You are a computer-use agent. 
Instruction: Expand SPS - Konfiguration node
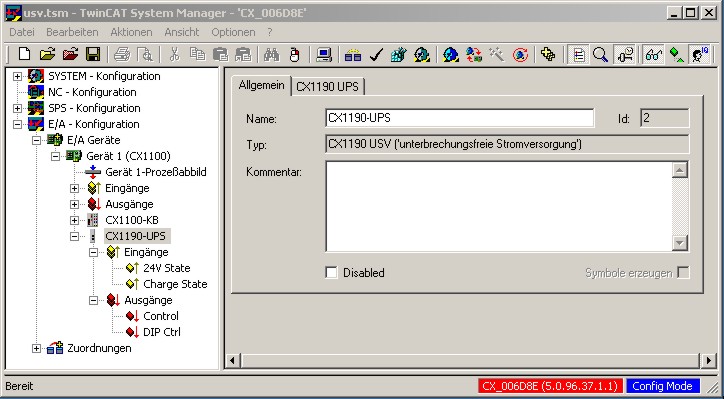tap(17, 109)
